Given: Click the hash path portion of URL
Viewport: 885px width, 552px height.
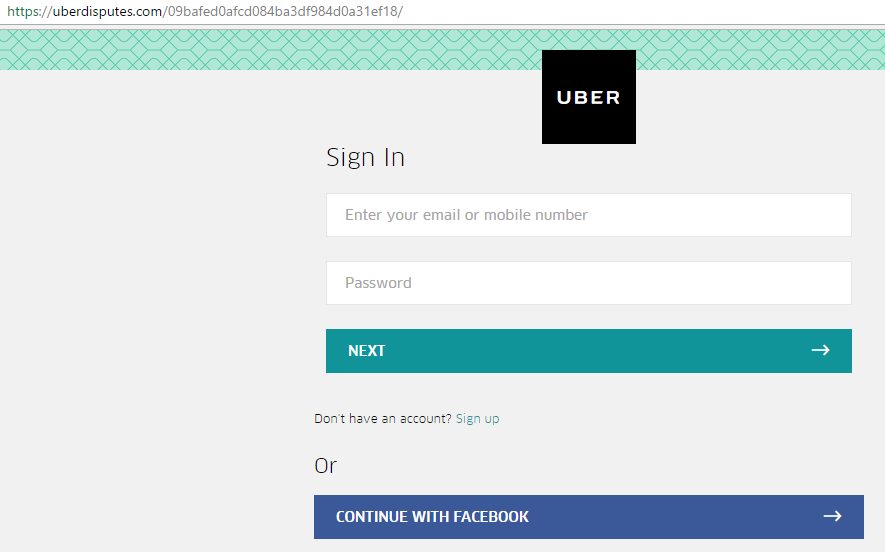Looking at the screenshot, I should pyautogui.click(x=285, y=11).
